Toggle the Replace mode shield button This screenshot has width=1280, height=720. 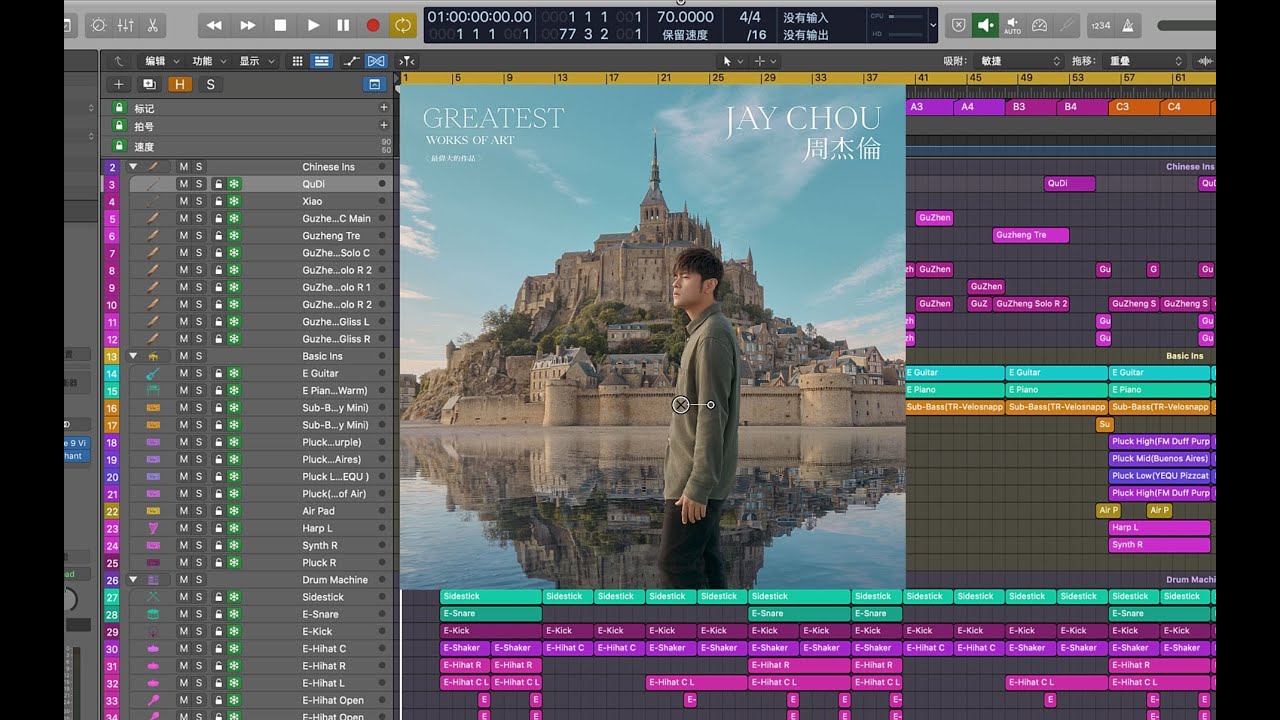[958, 25]
